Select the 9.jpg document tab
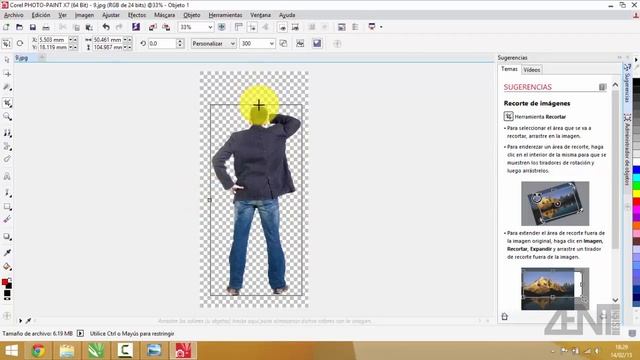 coord(22,58)
